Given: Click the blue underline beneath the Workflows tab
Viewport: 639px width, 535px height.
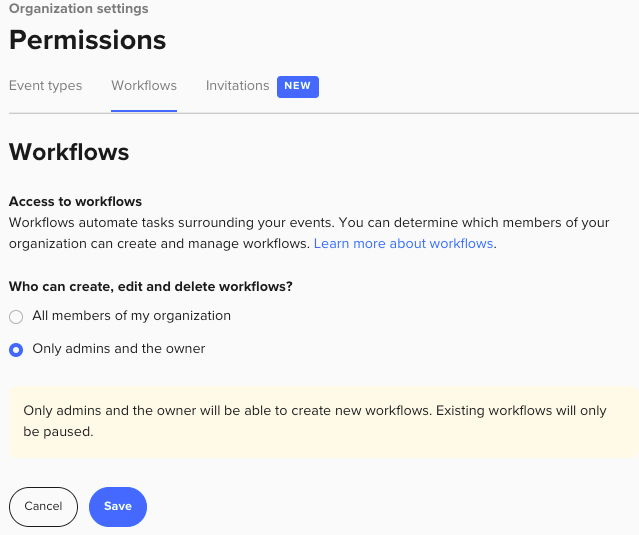Looking at the screenshot, I should pyautogui.click(x=144, y=111).
